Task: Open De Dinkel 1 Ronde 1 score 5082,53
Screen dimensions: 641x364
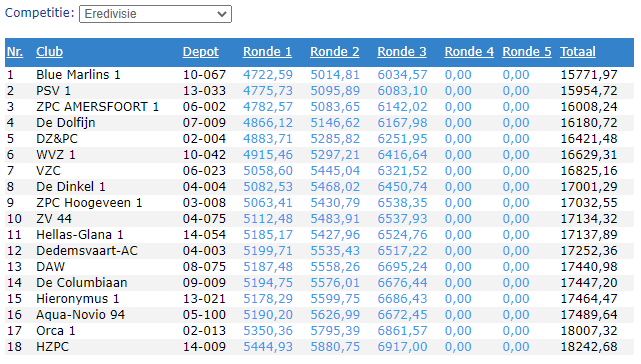Action: coord(268,187)
